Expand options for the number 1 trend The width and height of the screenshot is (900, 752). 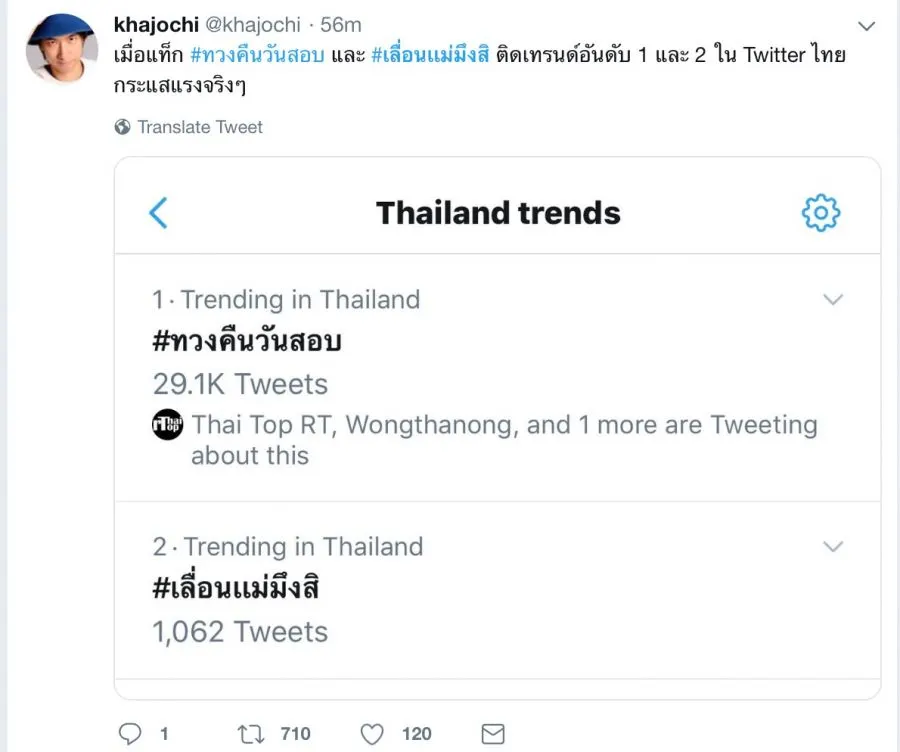(x=832, y=299)
